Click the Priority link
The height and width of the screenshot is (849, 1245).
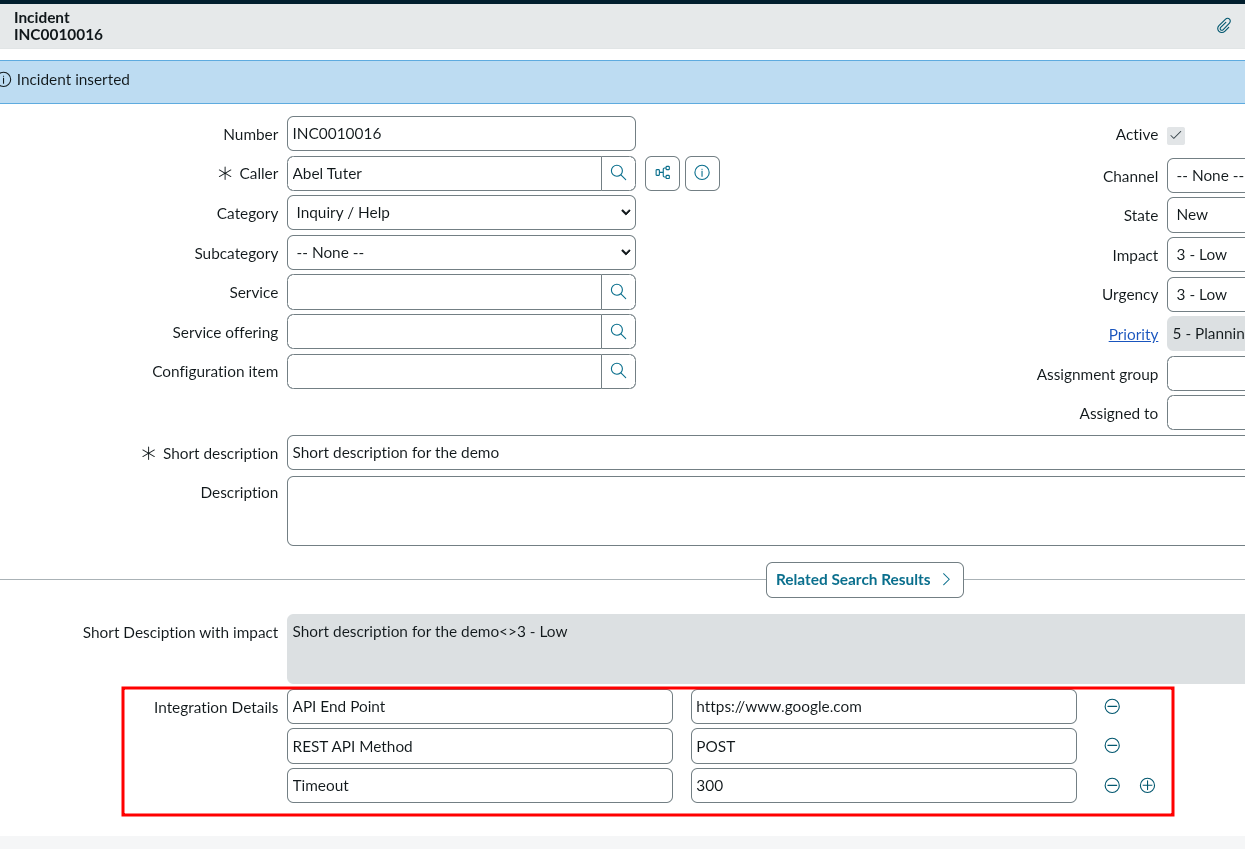(x=1133, y=335)
